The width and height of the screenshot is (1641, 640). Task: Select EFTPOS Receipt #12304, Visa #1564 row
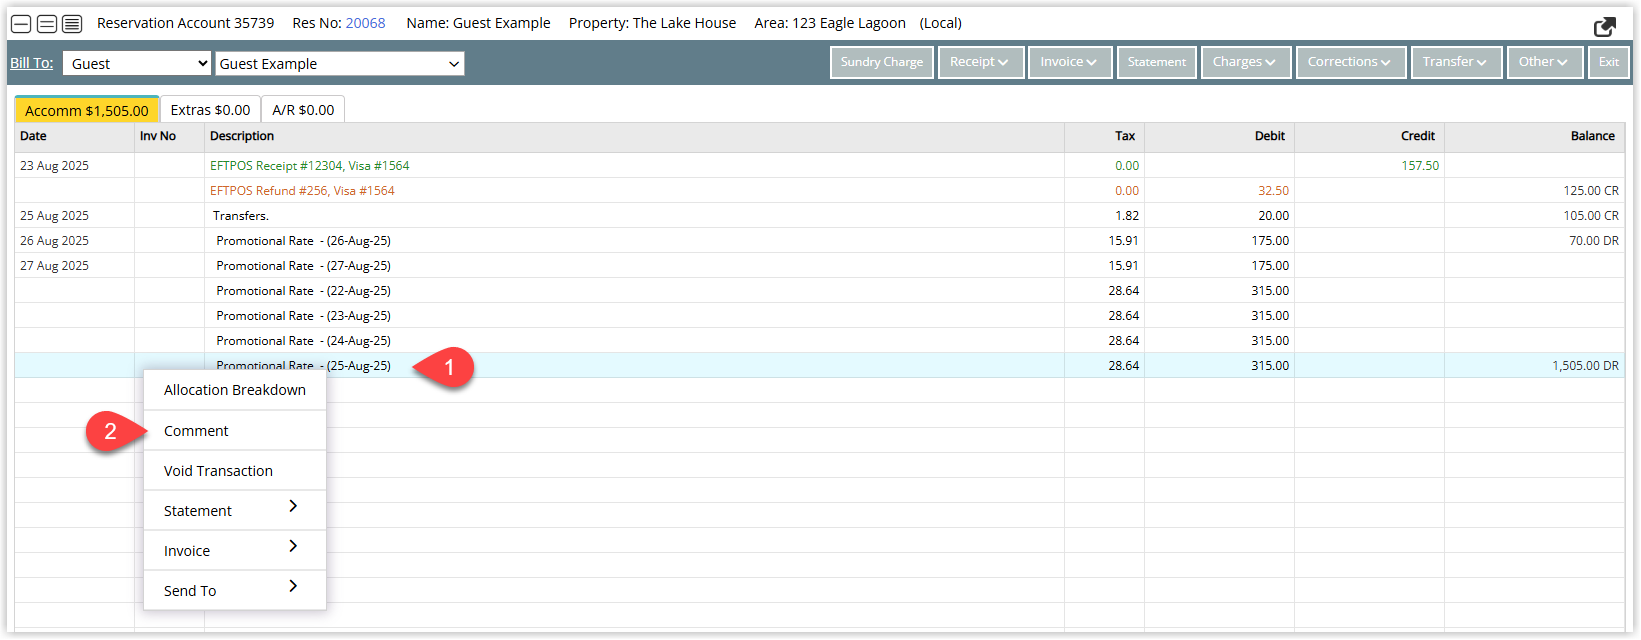820,166
